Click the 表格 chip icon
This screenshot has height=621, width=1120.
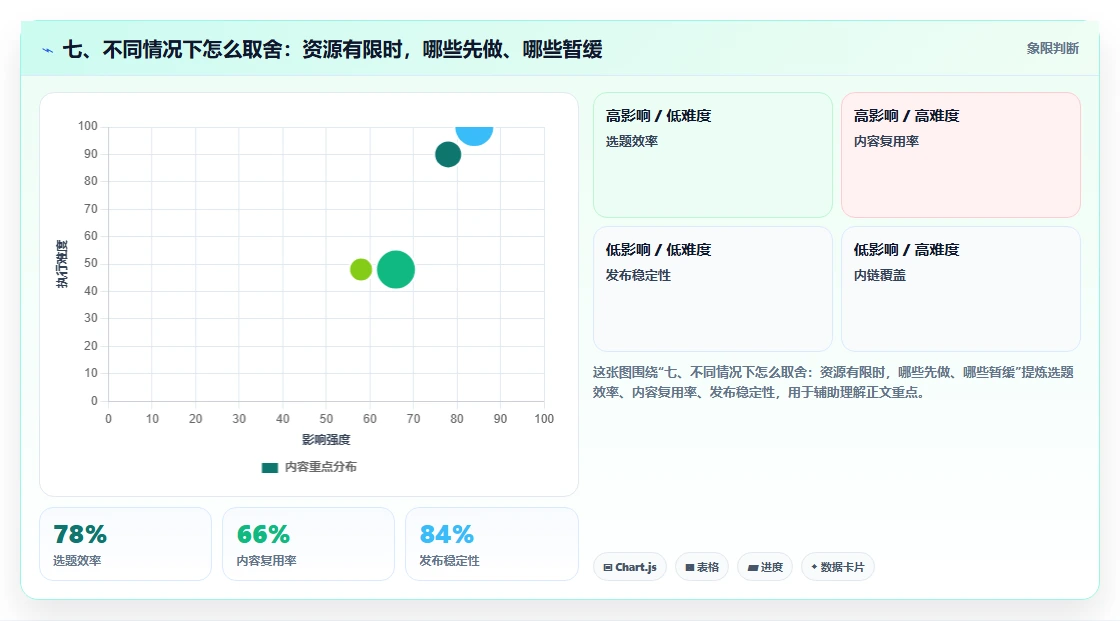click(690, 567)
